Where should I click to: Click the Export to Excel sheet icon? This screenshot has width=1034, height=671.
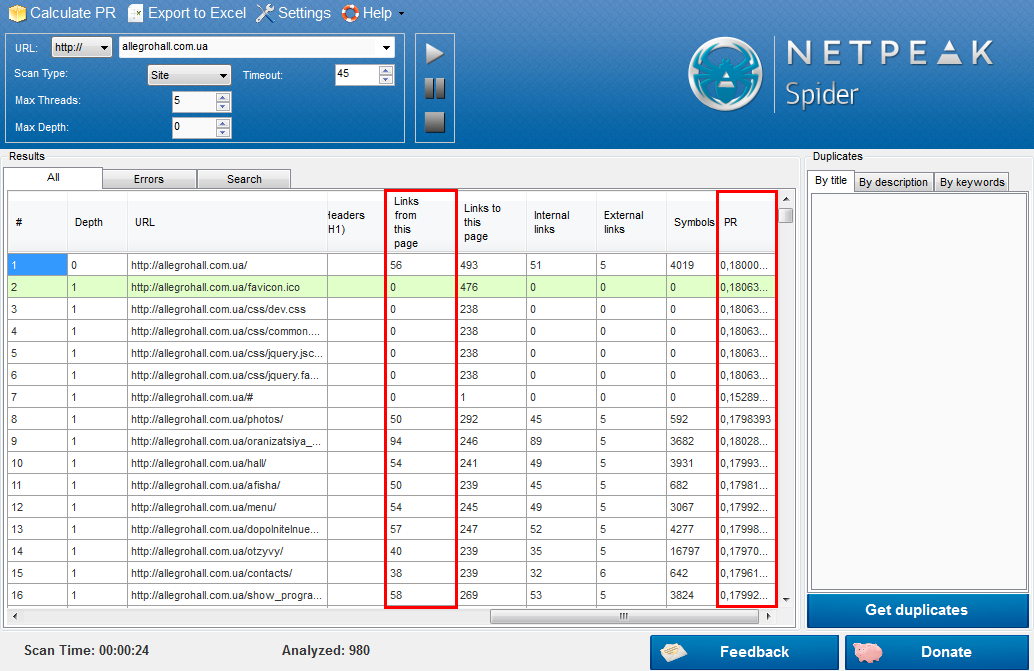135,13
